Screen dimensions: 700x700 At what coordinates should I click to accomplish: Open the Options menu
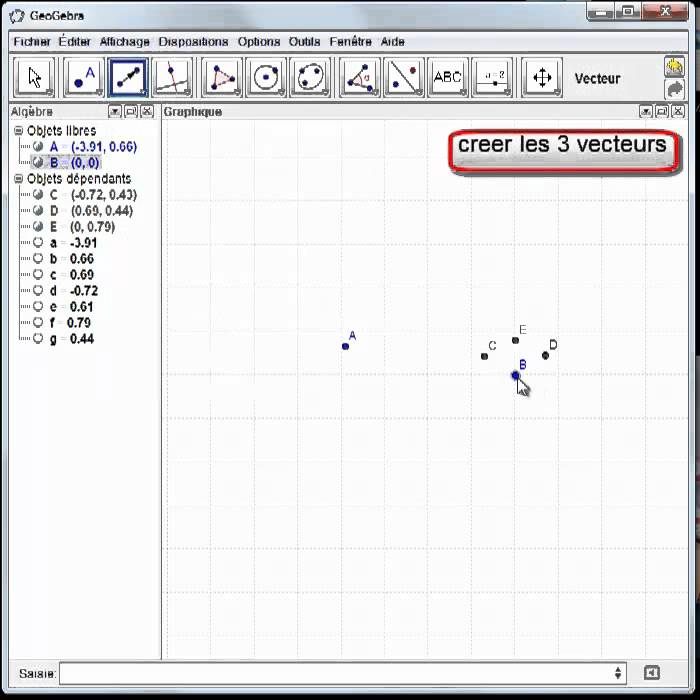coord(259,42)
